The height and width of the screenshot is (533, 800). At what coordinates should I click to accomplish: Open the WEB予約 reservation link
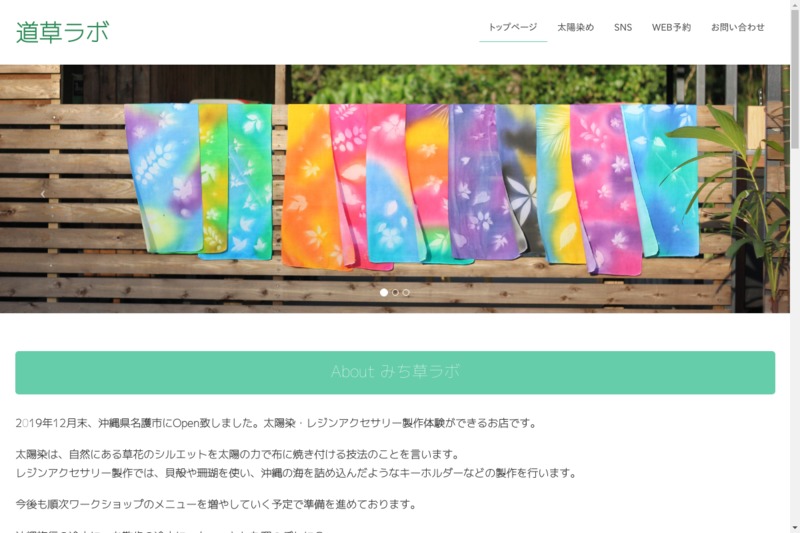point(671,28)
